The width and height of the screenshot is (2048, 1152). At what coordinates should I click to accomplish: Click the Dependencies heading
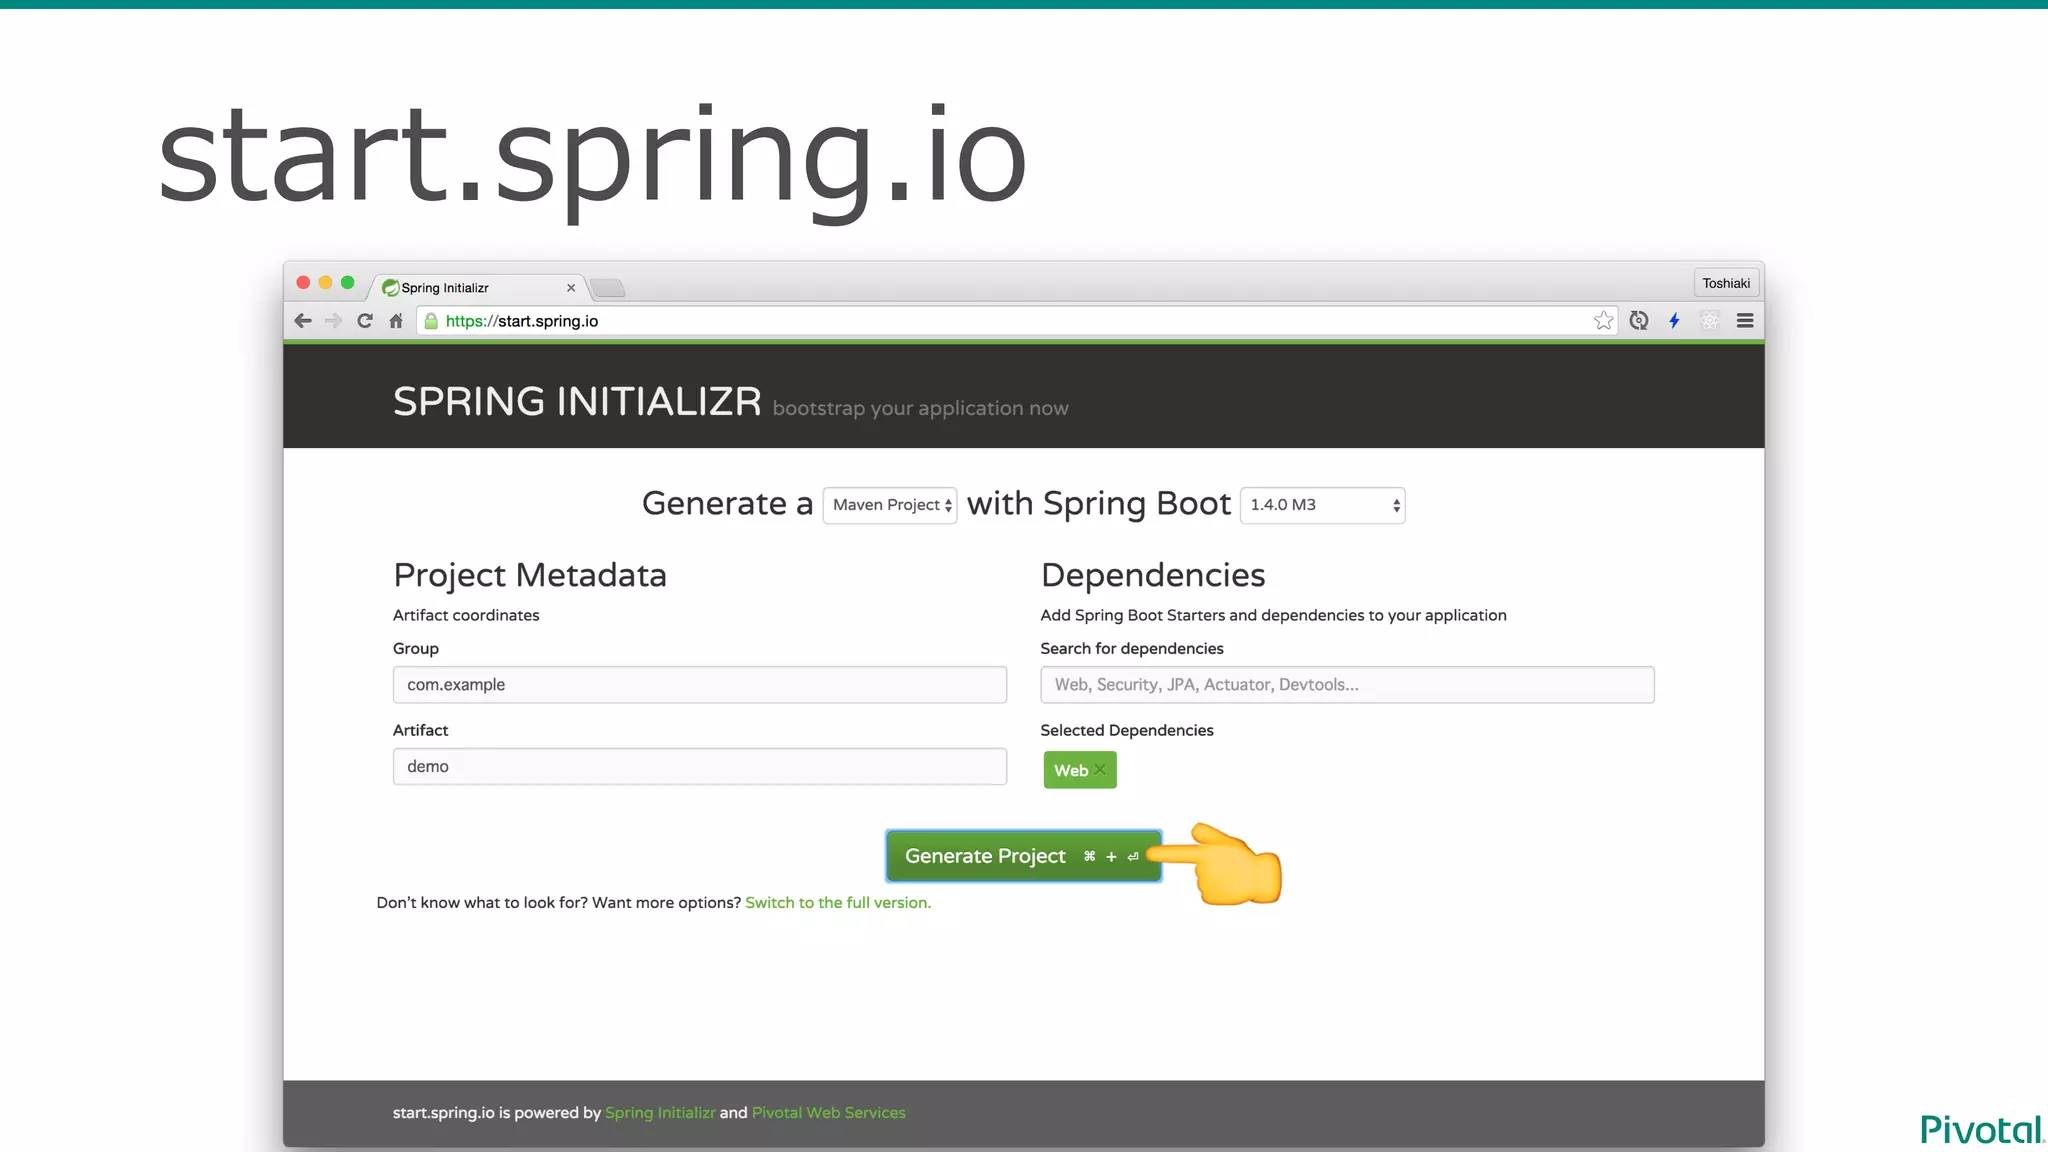point(1153,575)
